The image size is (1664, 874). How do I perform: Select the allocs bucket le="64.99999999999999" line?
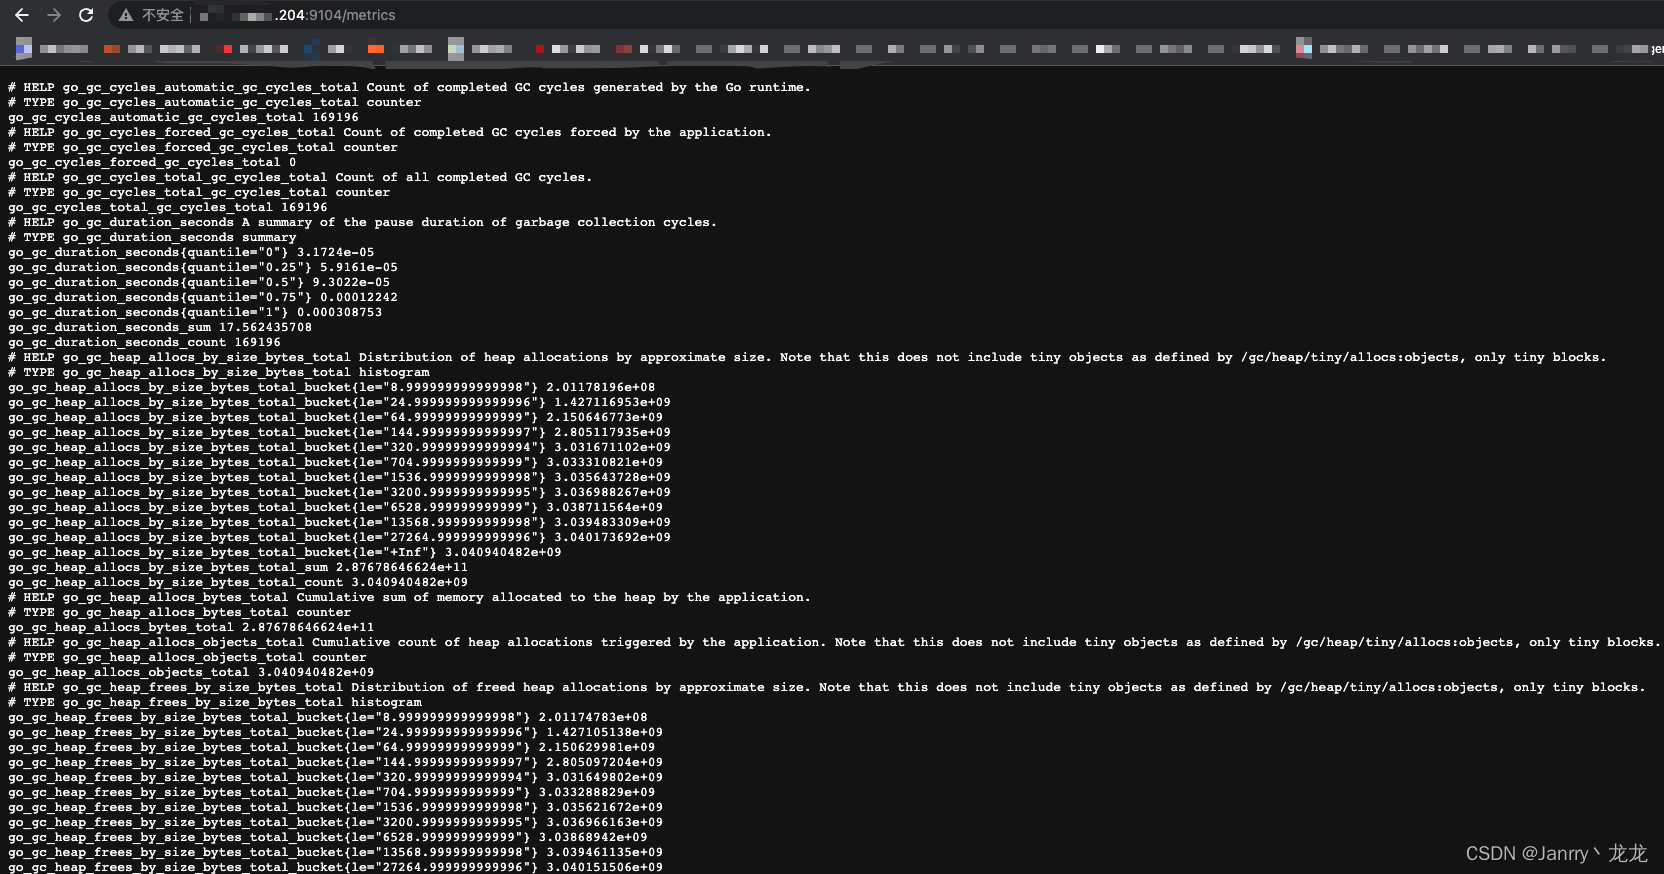(336, 418)
